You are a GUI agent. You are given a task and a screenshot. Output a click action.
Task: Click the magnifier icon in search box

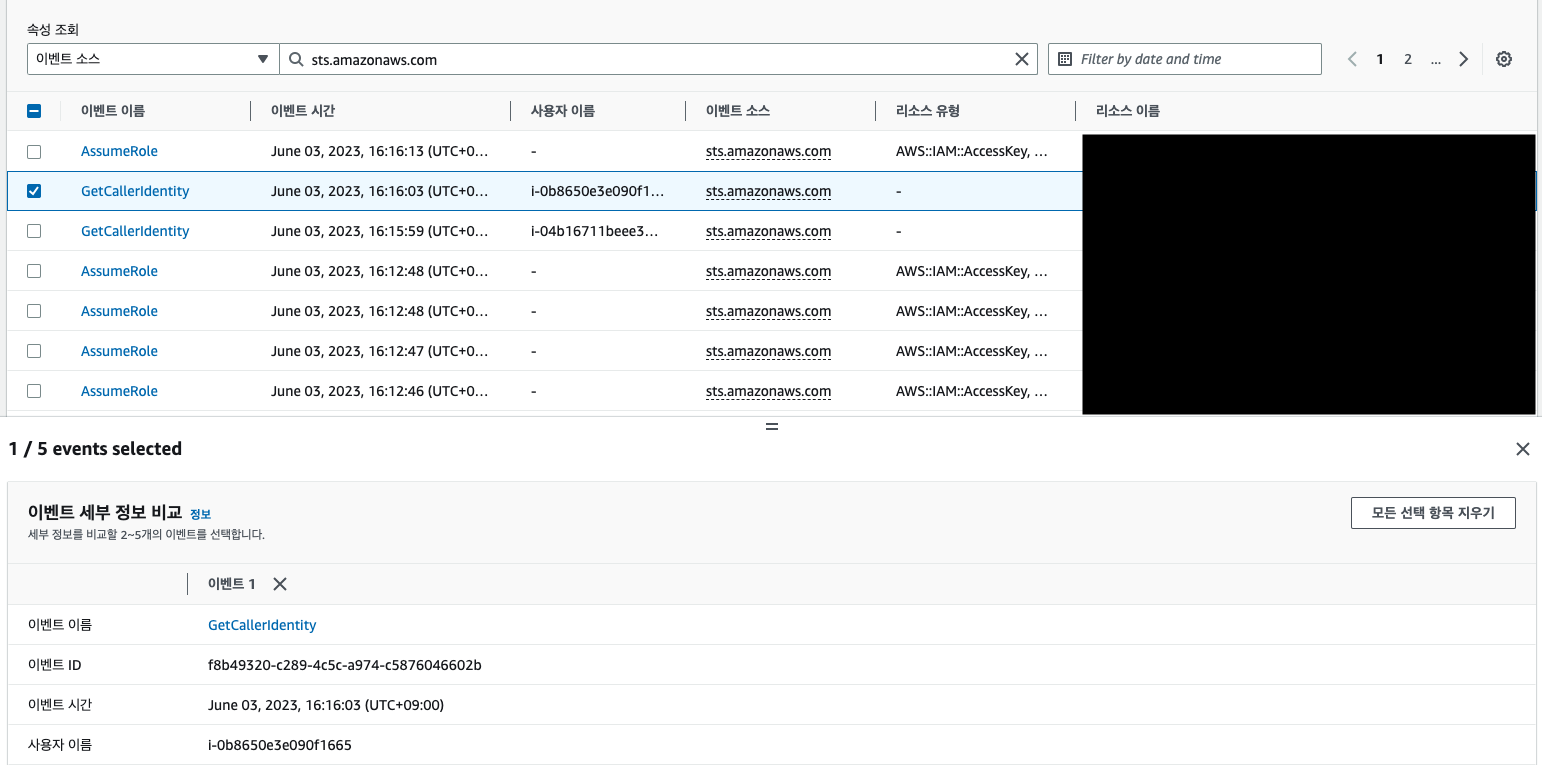point(296,59)
